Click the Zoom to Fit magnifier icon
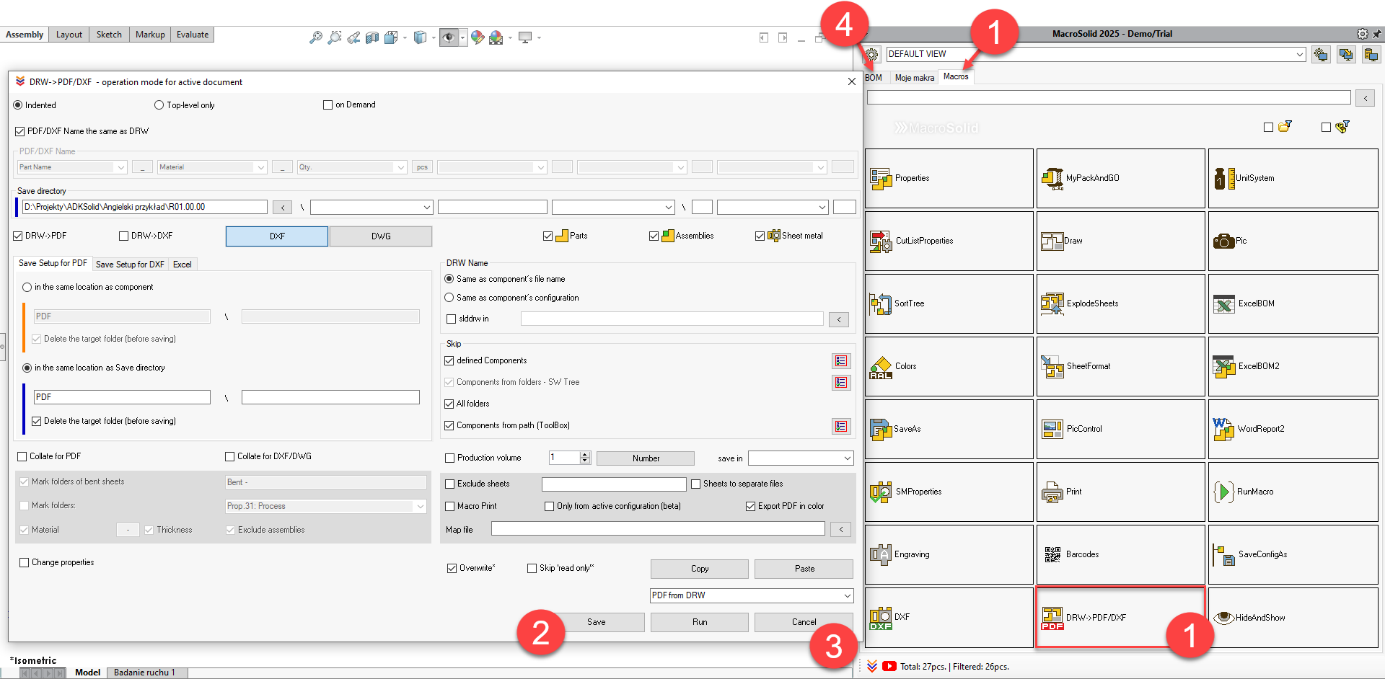The height and width of the screenshot is (679, 1385). [x=316, y=37]
